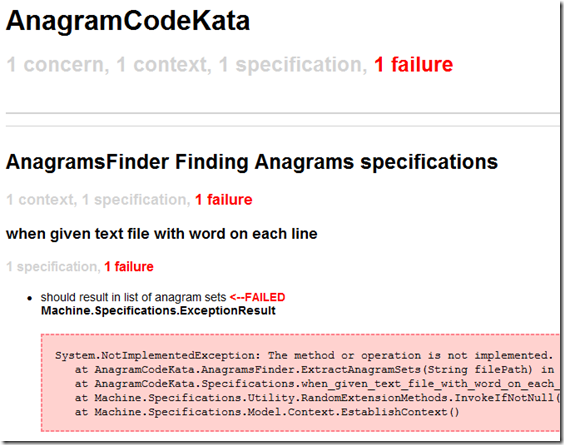The width and height of the screenshot is (564, 445).
Task: Click the AnagramsFinder Finding Anagrams specifications heading
Action: click(252, 162)
